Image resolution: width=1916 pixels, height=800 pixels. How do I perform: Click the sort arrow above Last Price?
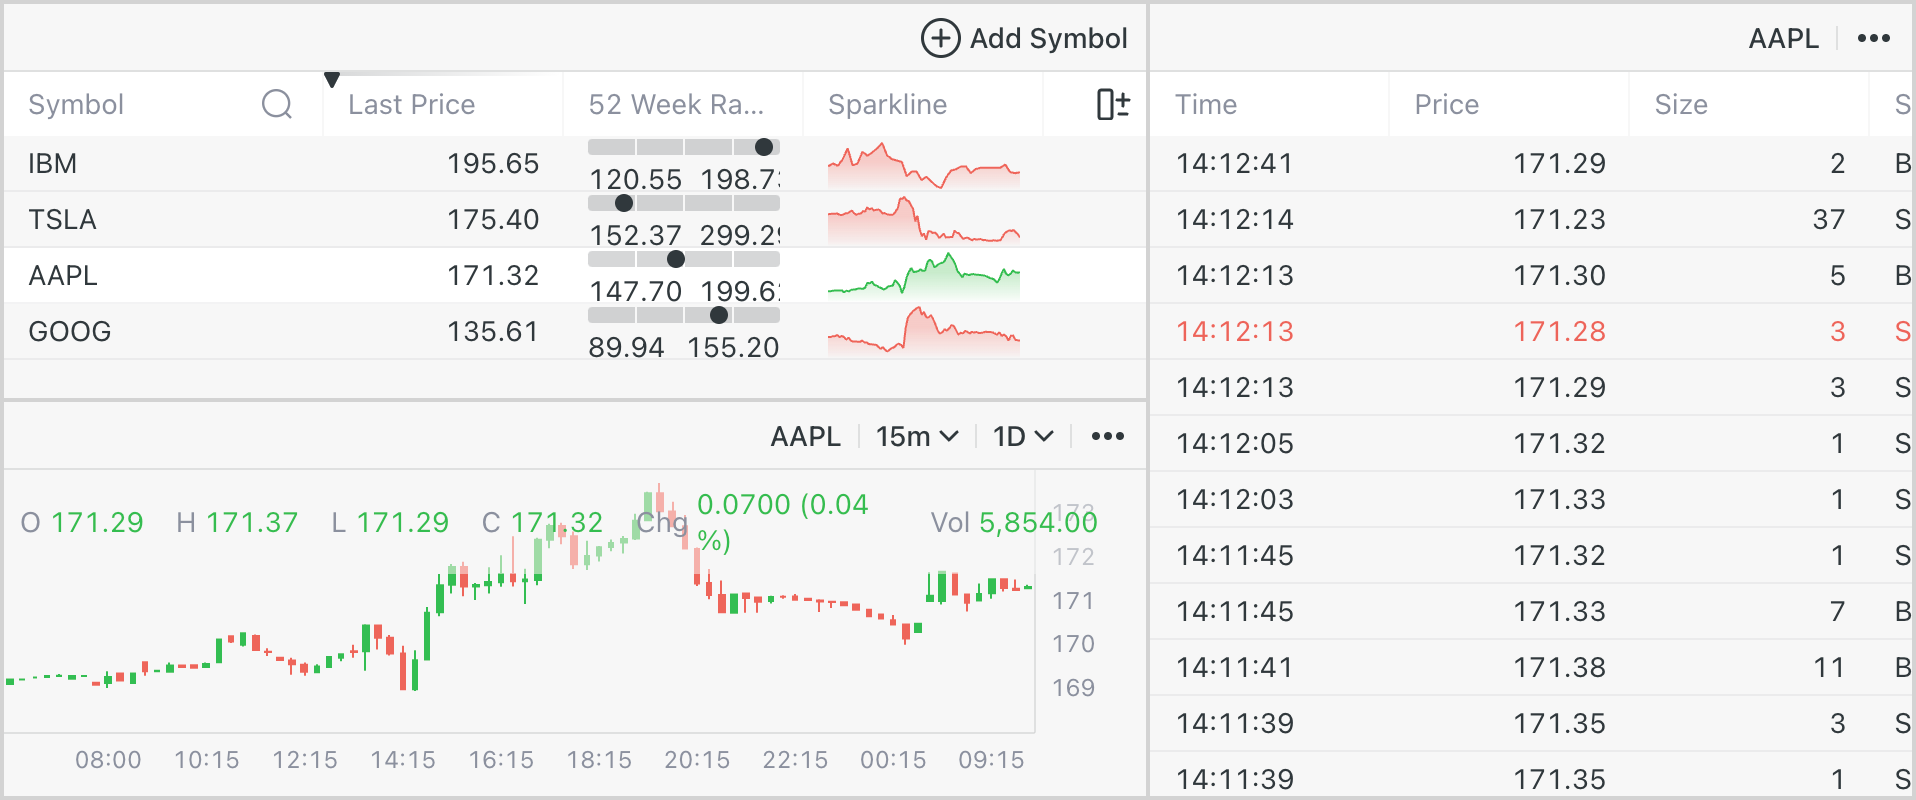click(332, 79)
